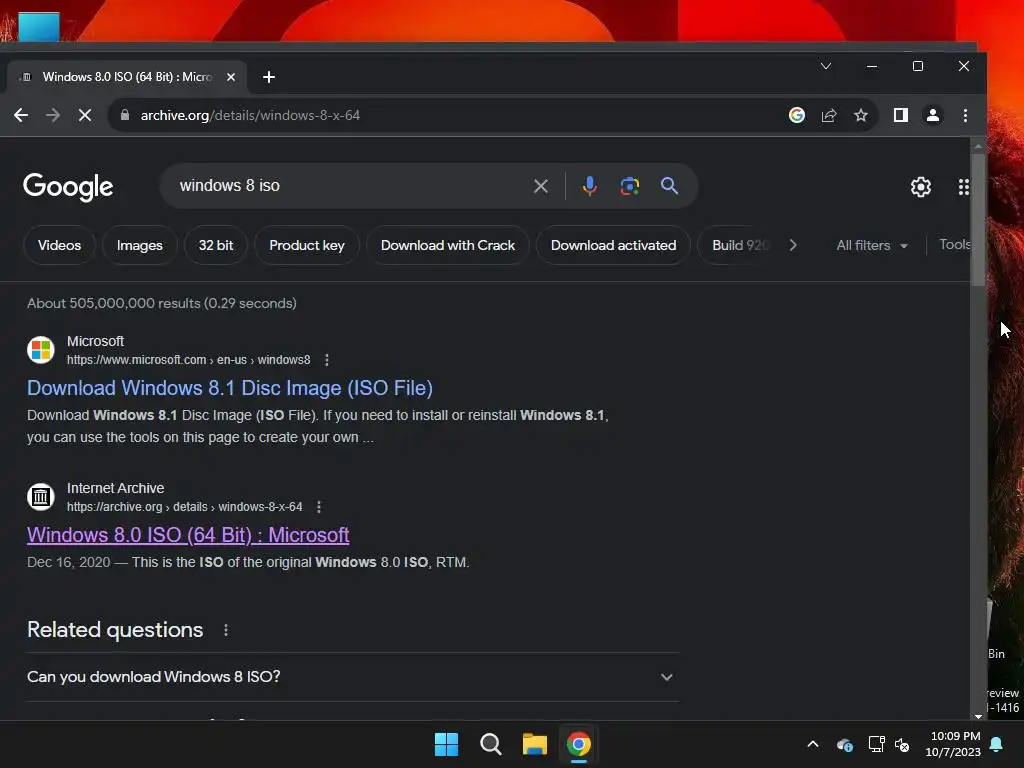The width and height of the screenshot is (1024, 768).
Task: Open options menu for Microsoft result
Action: coord(327,360)
